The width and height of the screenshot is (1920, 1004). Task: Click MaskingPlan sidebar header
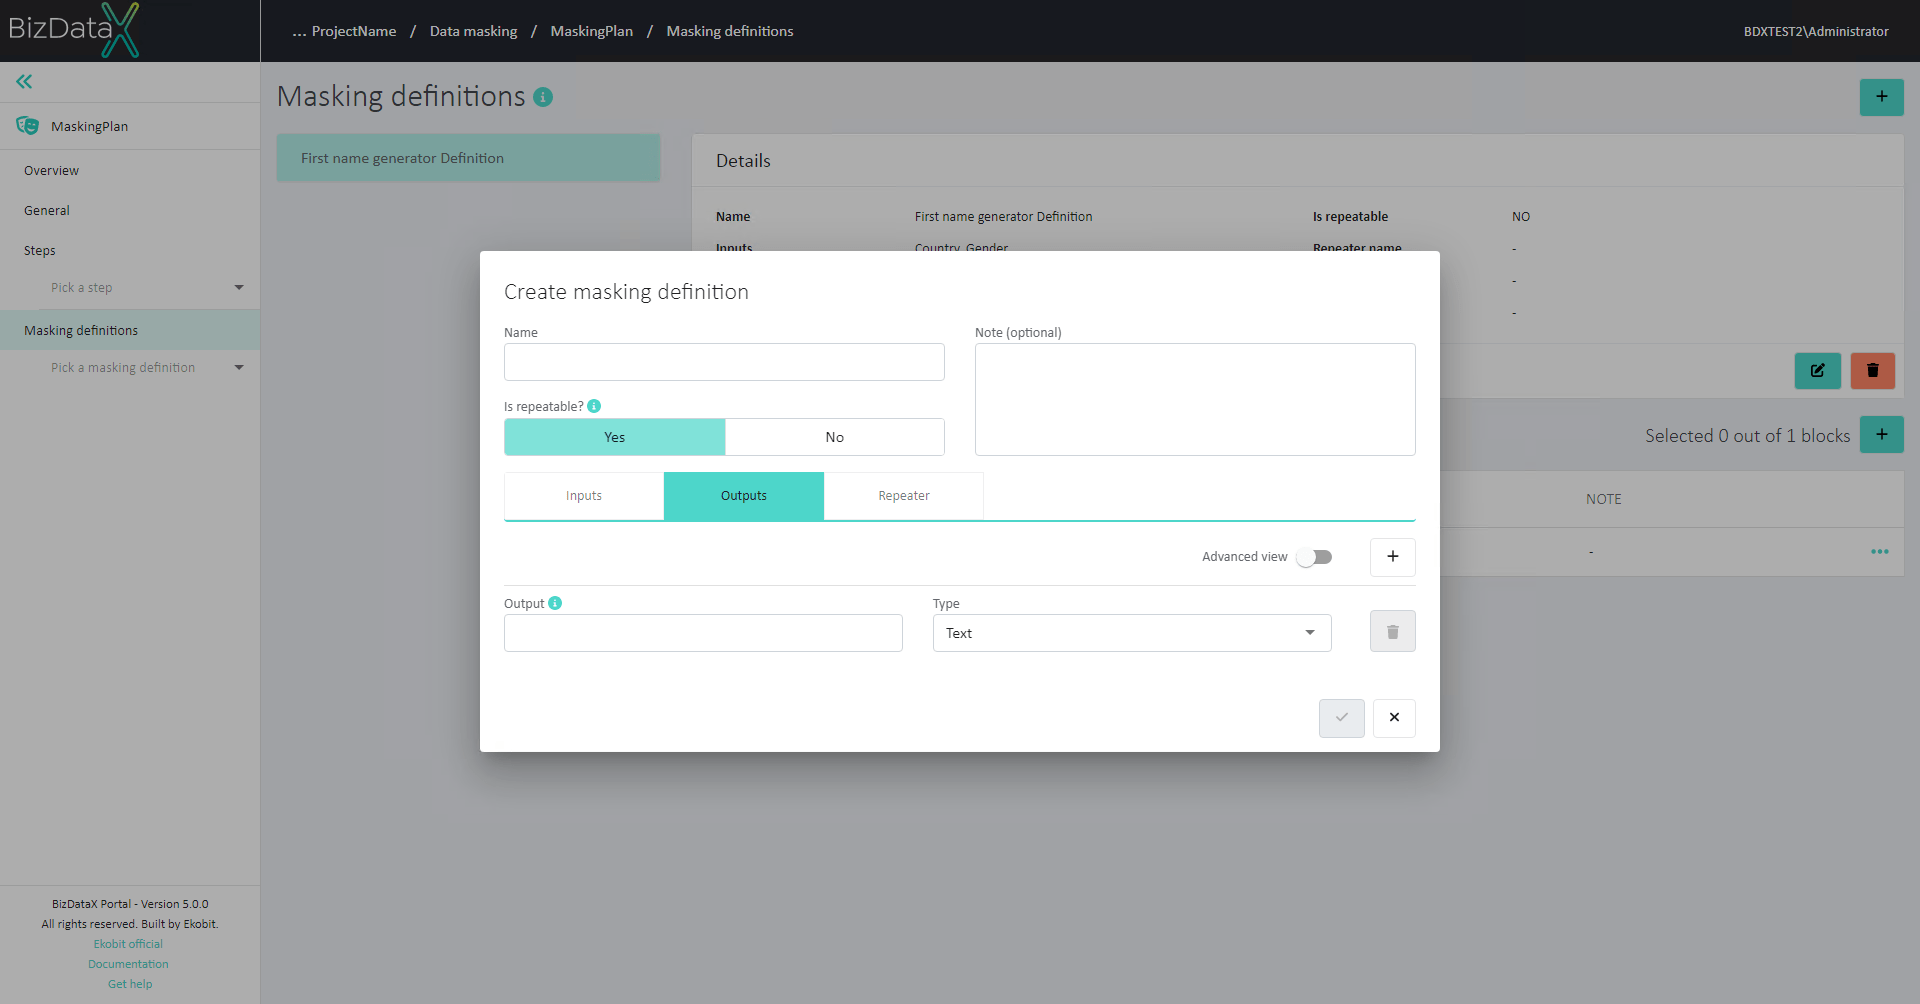pyautogui.click(x=130, y=126)
